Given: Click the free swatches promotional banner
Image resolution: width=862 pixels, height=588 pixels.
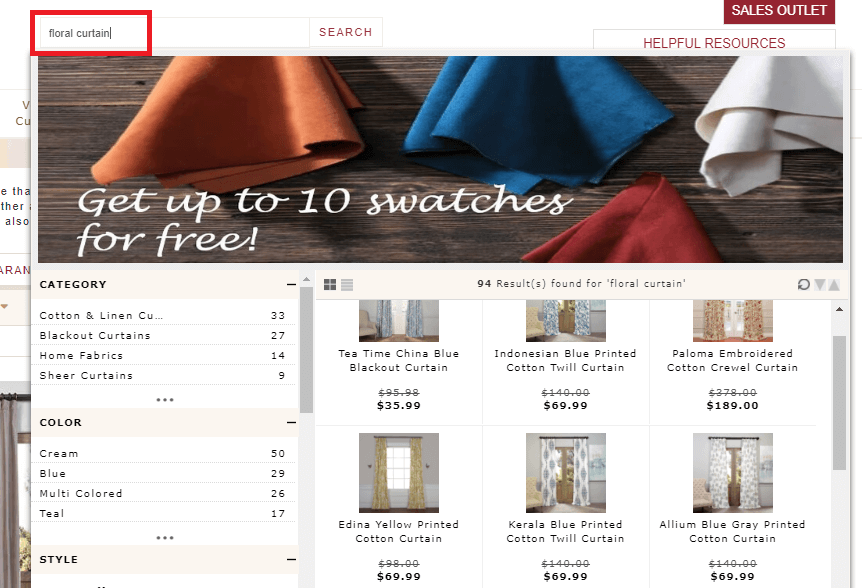Looking at the screenshot, I should pyautogui.click(x=440, y=159).
